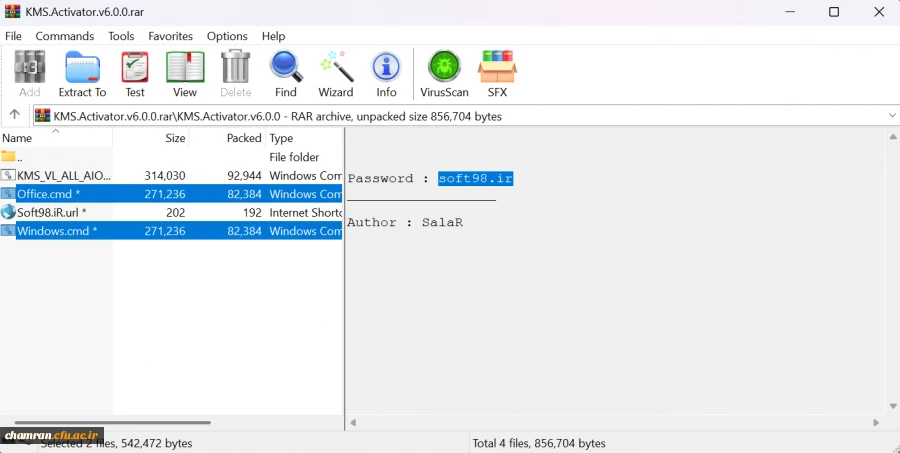The image size is (900, 453).
Task: Click the Office.cmd file icon
Action: [8, 193]
